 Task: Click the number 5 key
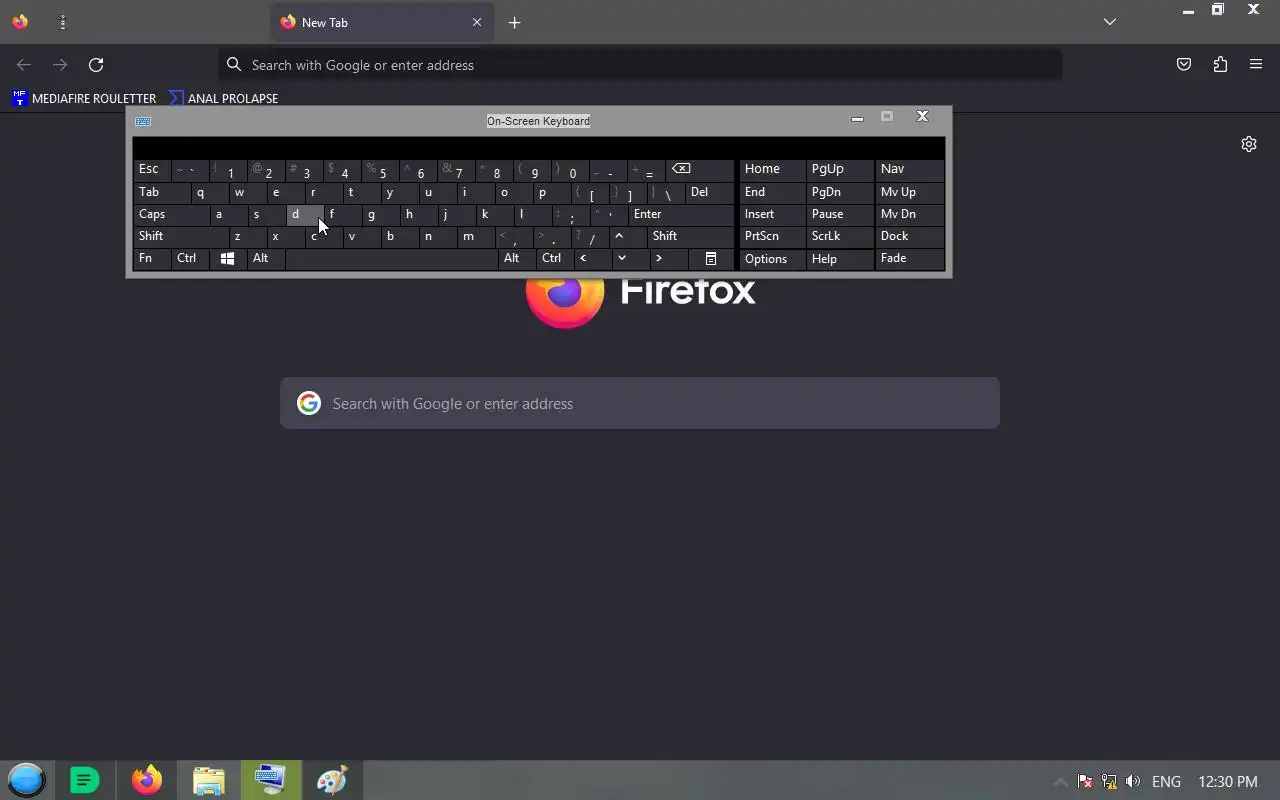pyautogui.click(x=381, y=169)
